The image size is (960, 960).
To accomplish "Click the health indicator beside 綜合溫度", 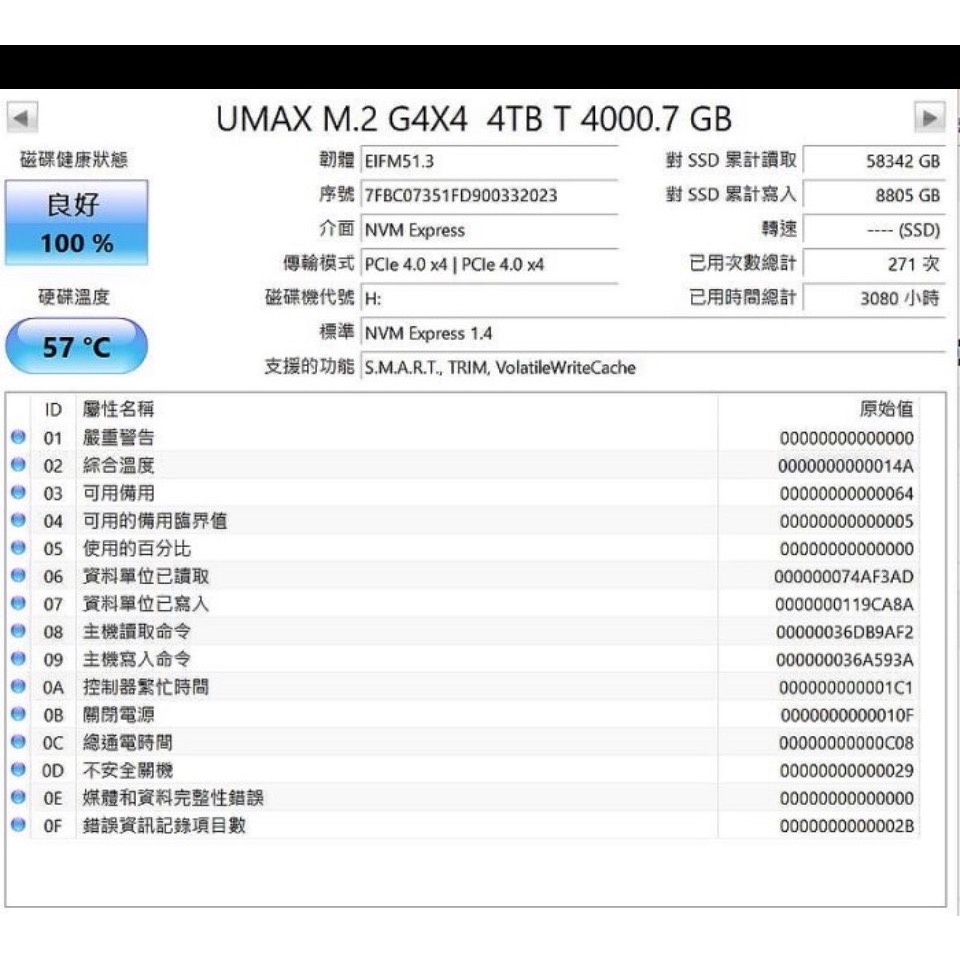I will click(x=17, y=465).
